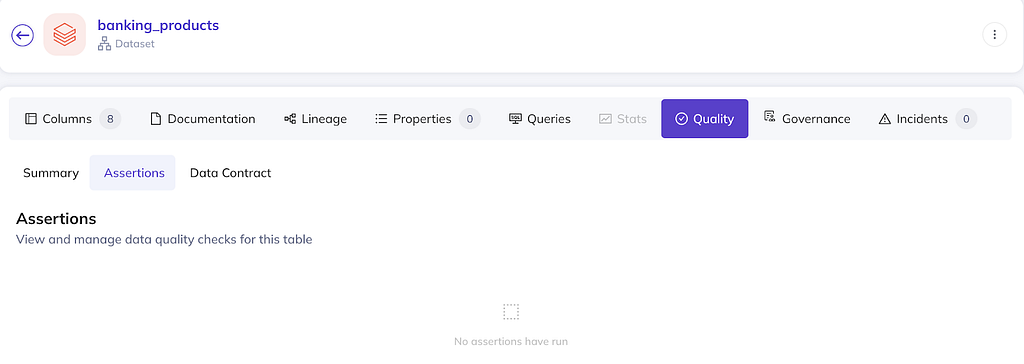Click the Columns table icon
Viewport: 1024px width, 364px height.
[x=31, y=119]
